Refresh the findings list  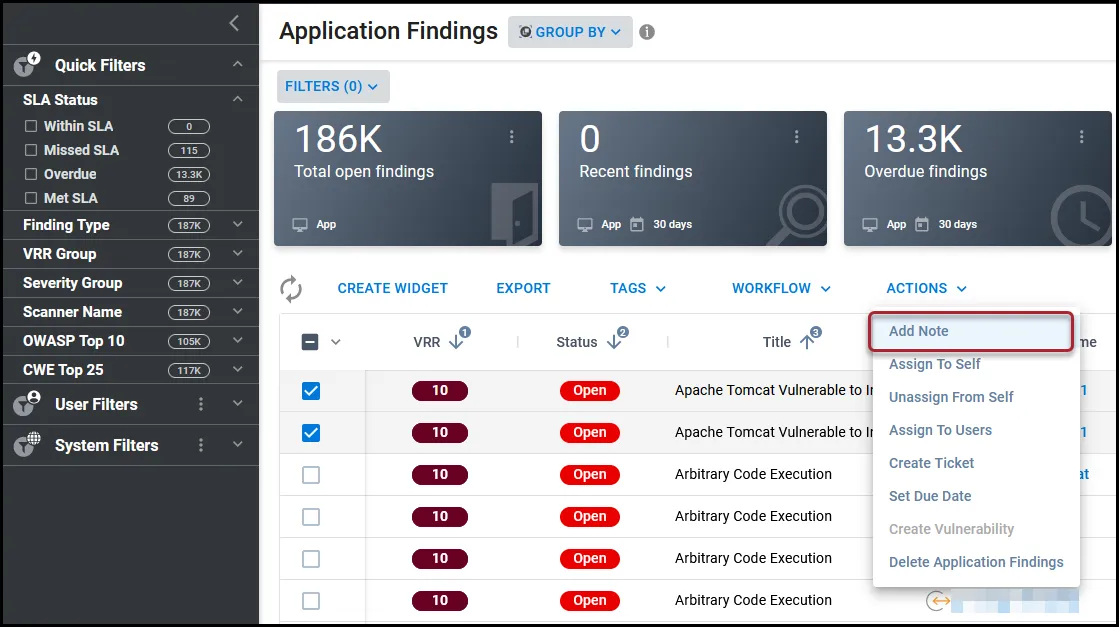pos(290,289)
